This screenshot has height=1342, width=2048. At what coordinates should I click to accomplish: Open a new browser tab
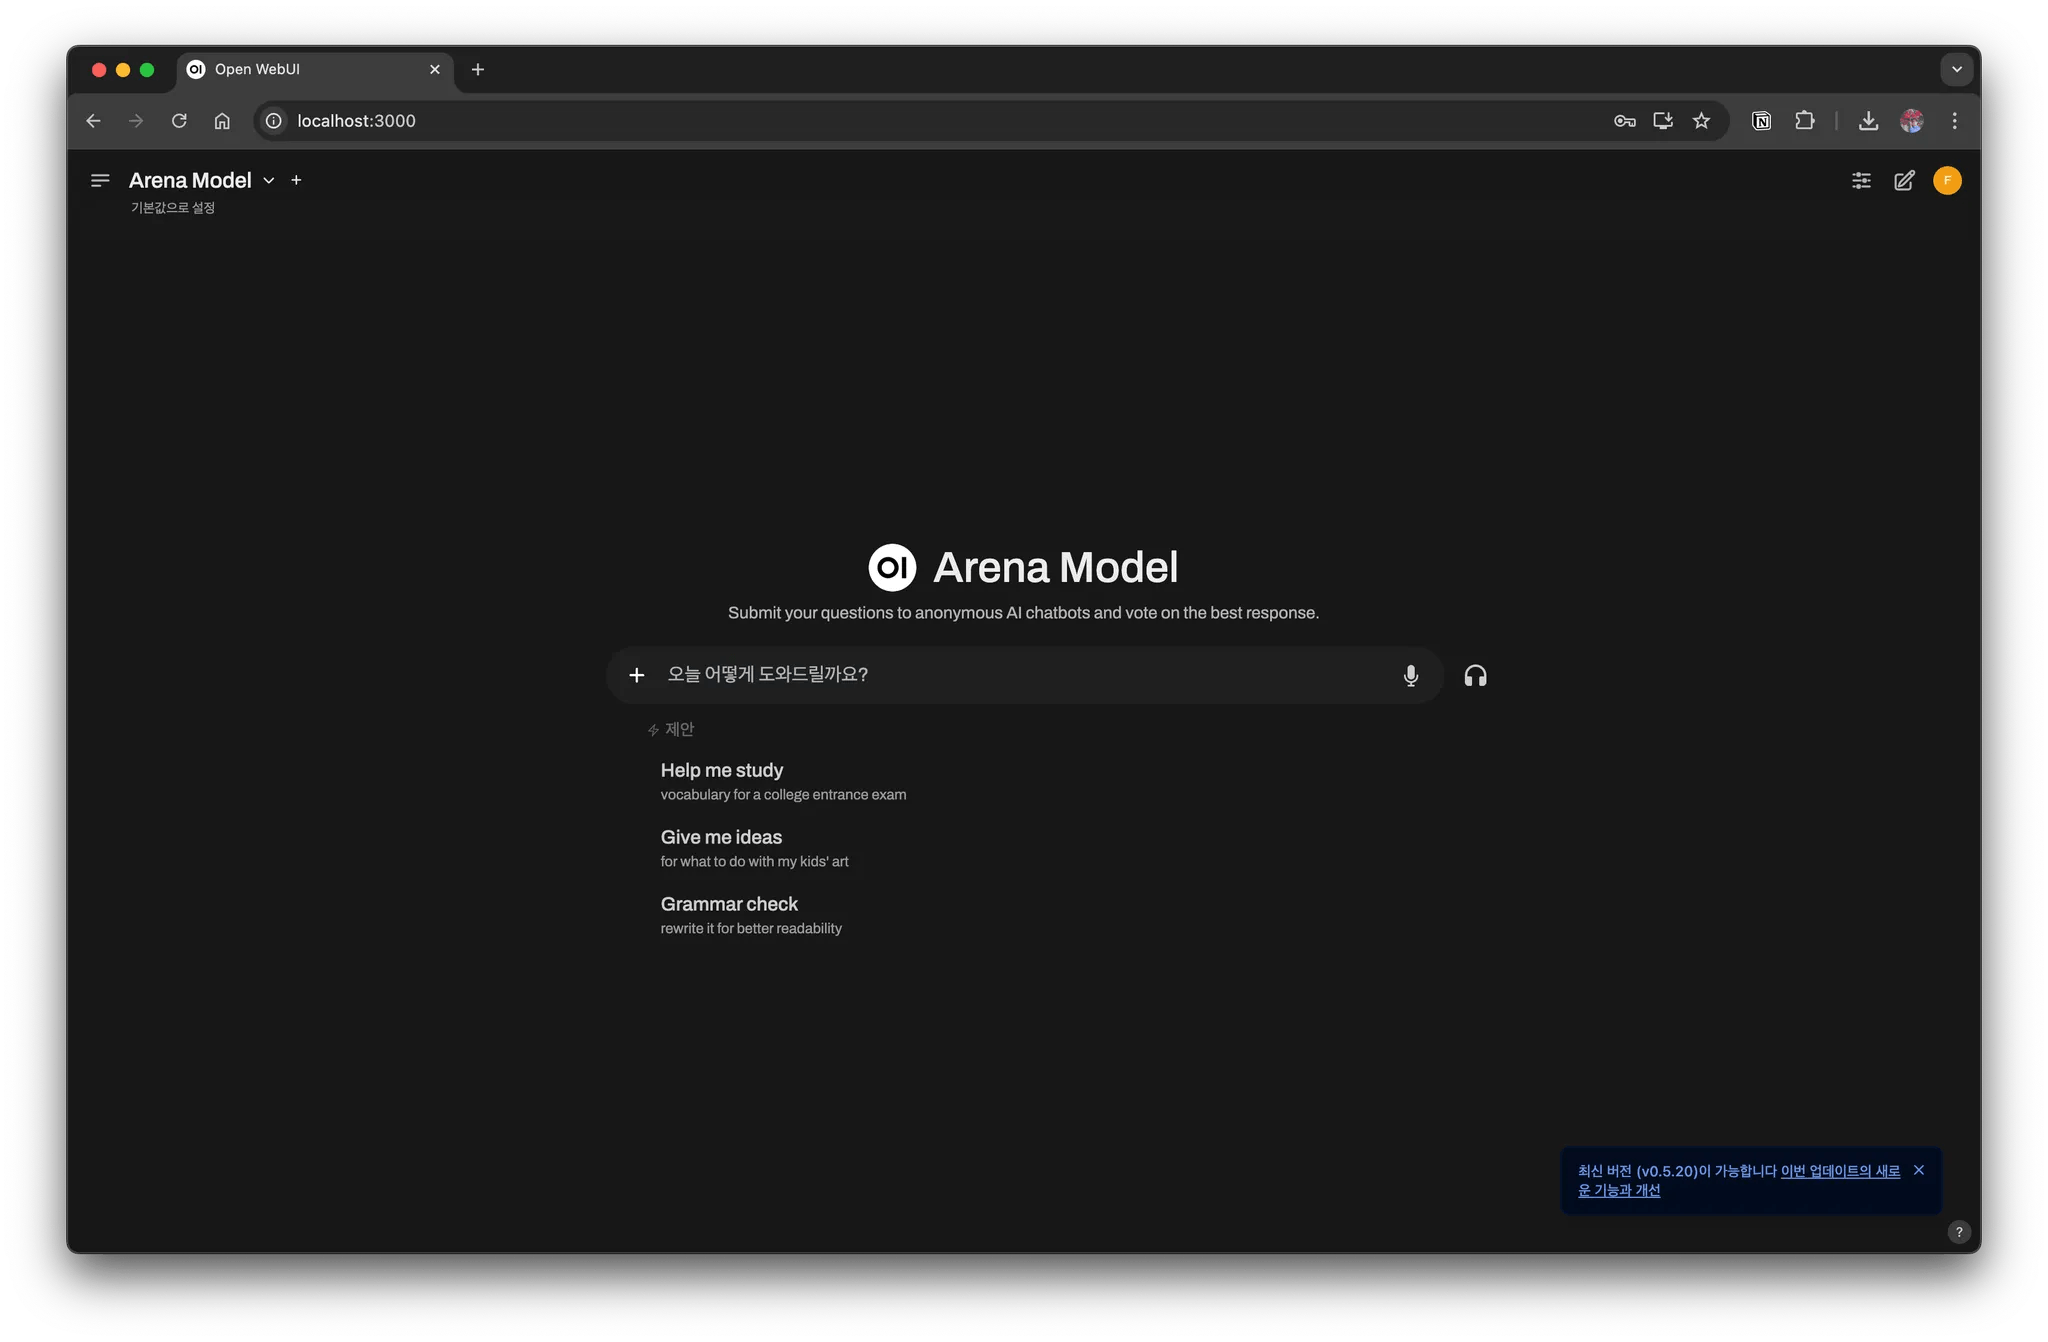(478, 69)
